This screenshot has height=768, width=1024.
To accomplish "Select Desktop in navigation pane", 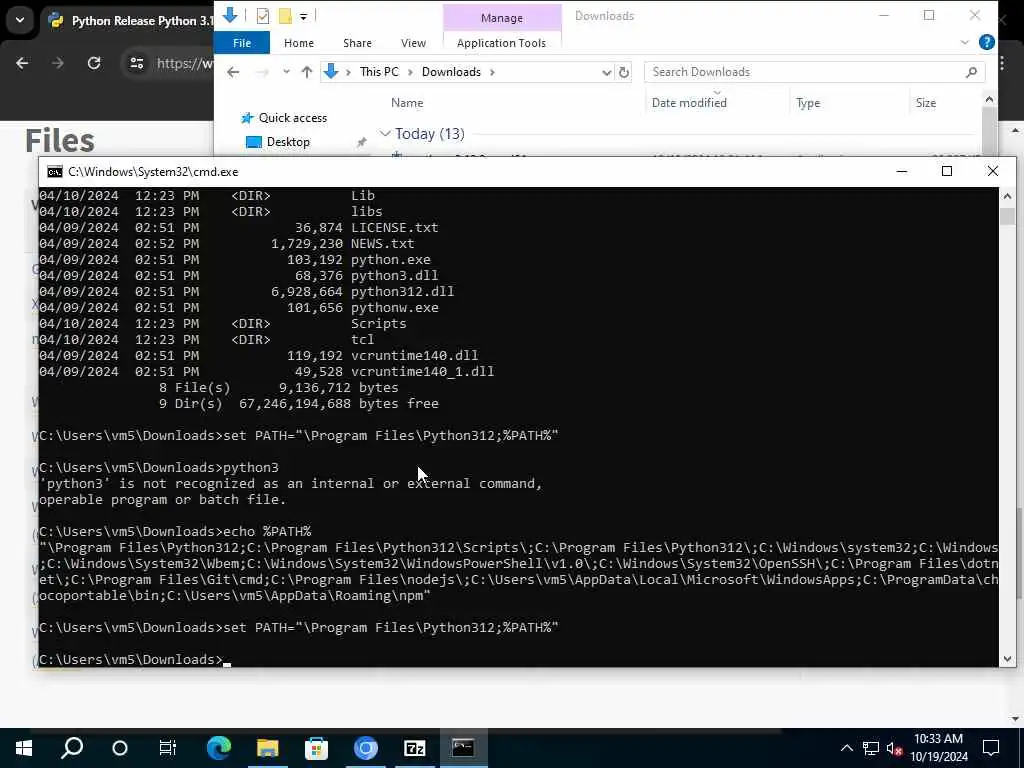I will point(288,142).
